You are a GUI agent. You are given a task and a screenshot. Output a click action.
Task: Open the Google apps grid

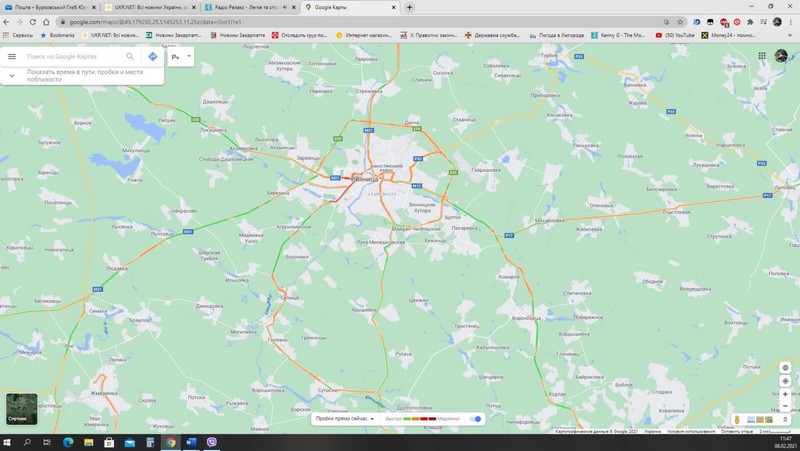point(762,56)
